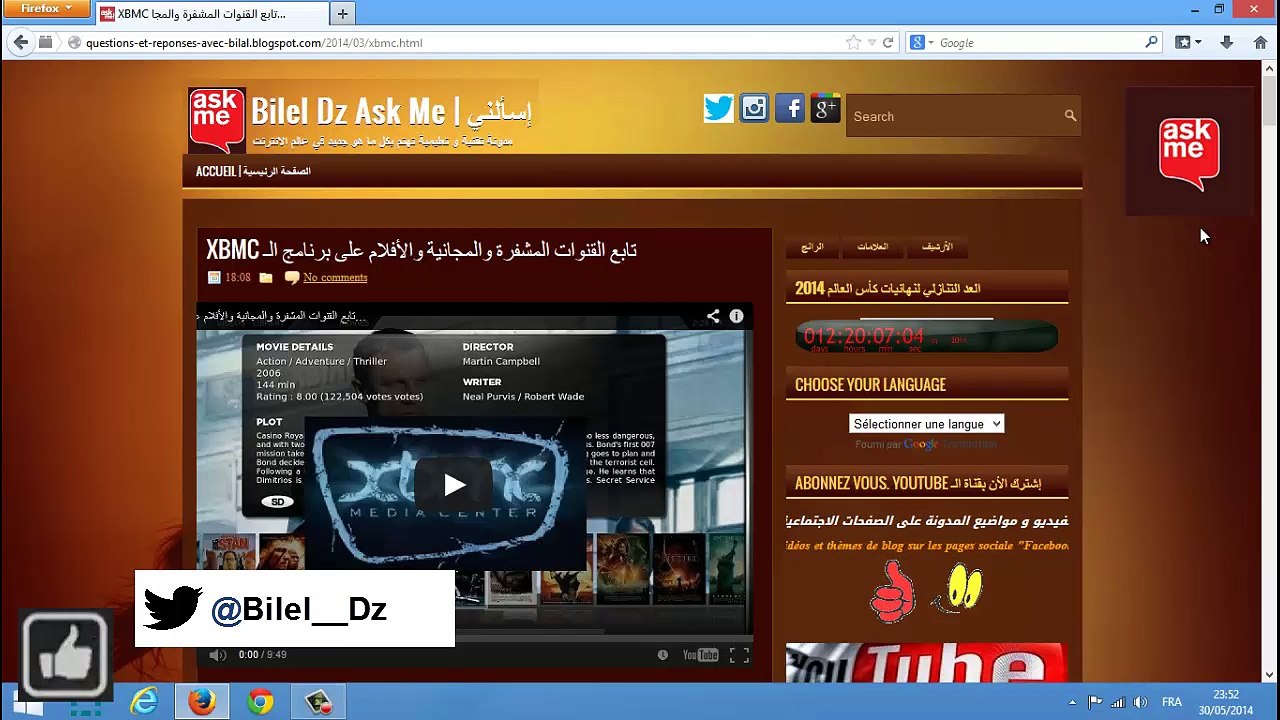Click the magnifier in the Google search box
Viewport: 1280px width, 720px height.
[1151, 43]
